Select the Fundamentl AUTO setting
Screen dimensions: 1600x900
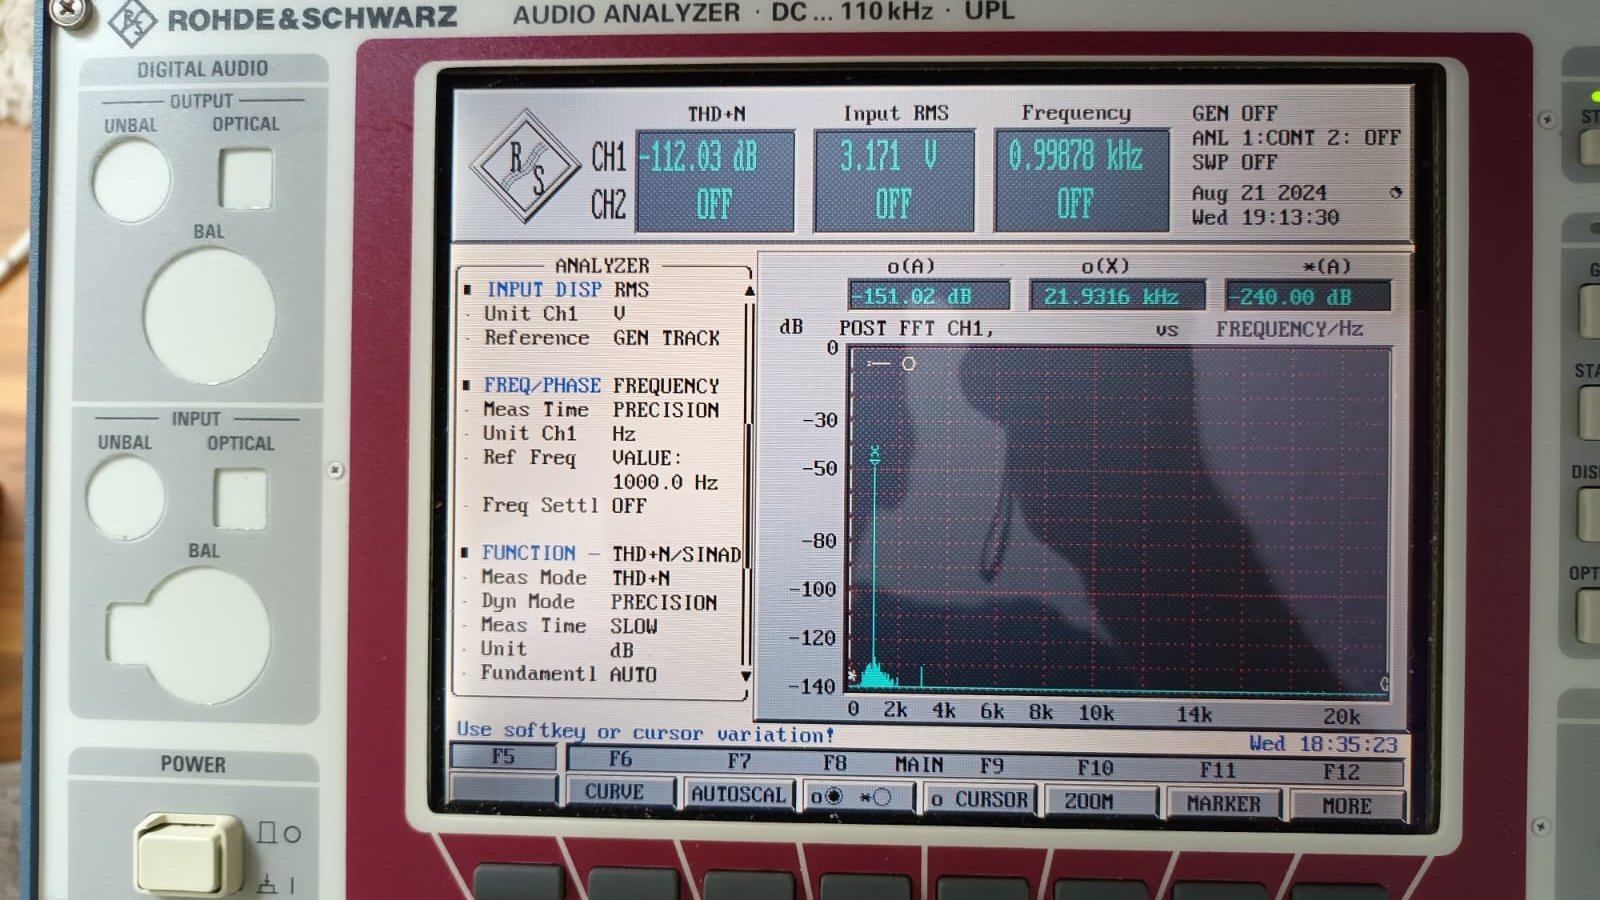pos(568,674)
